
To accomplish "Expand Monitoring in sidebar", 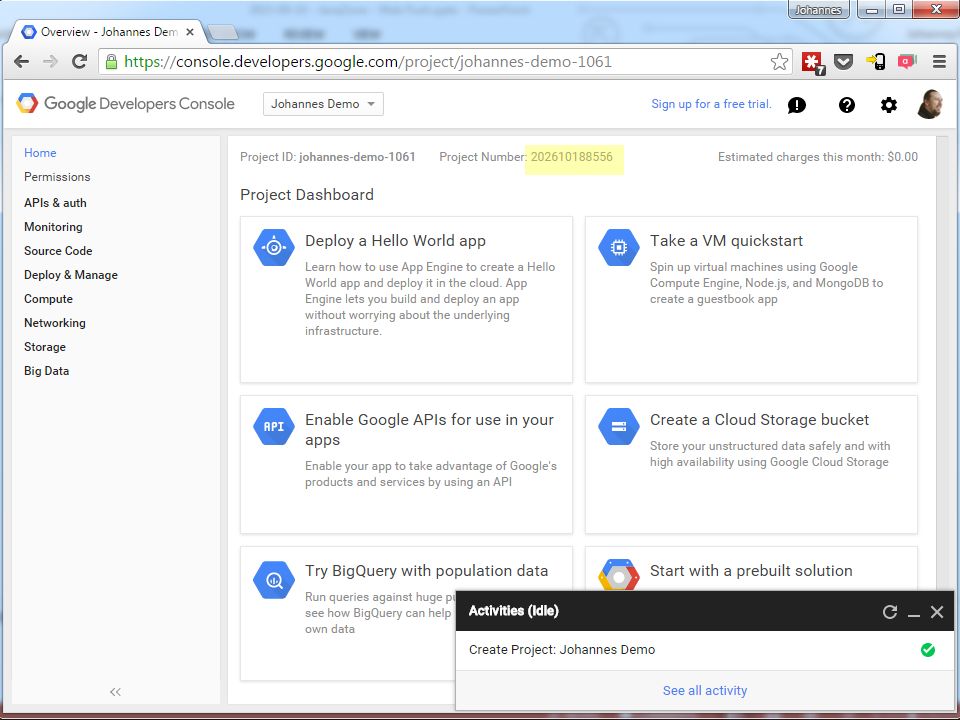I will [x=53, y=227].
